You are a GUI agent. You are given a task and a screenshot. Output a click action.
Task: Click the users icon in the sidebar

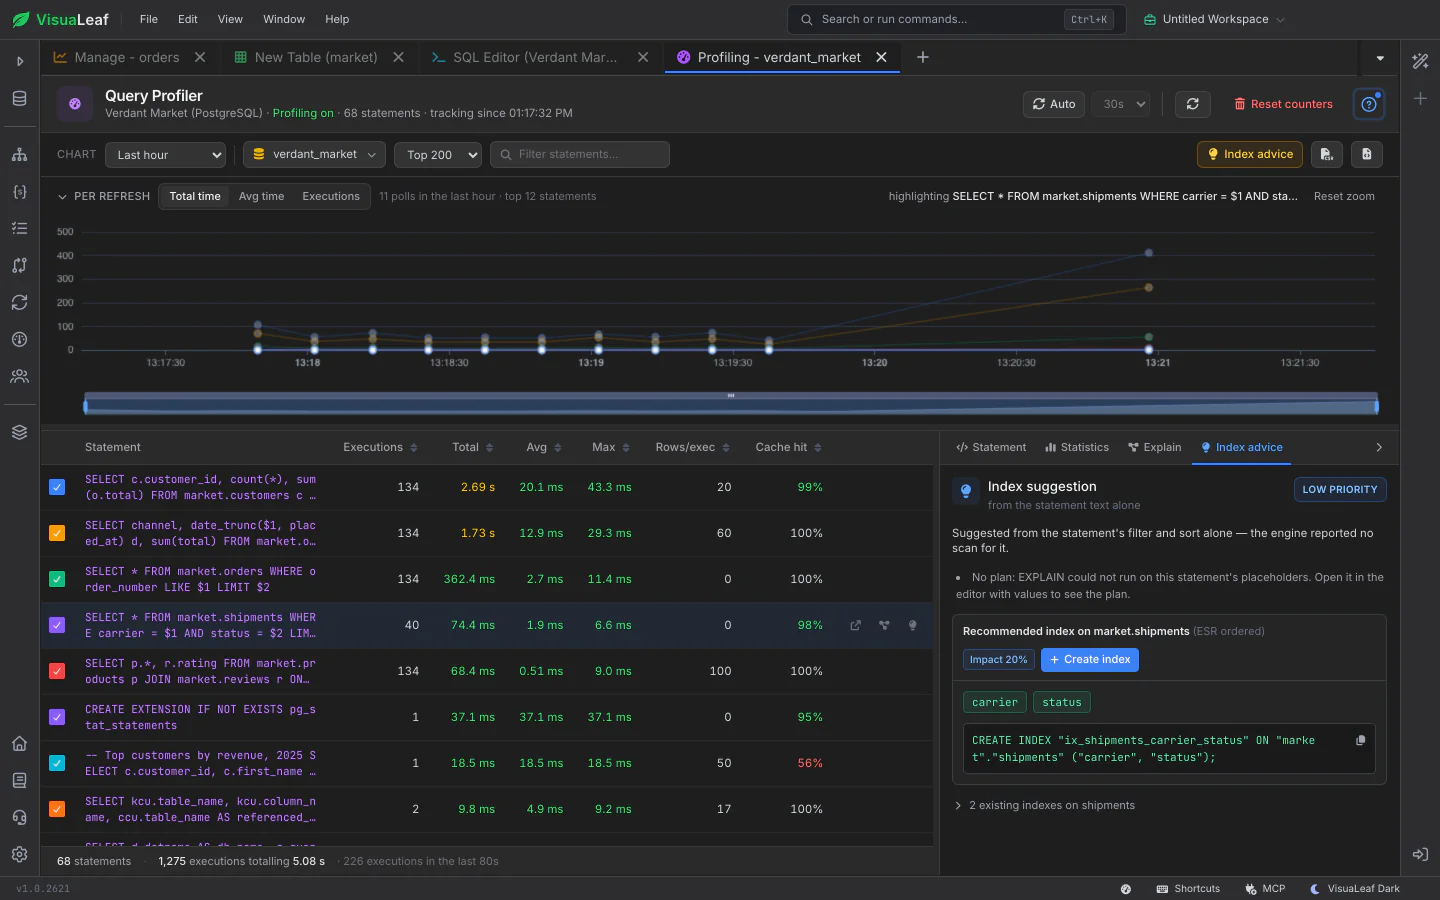(19, 377)
